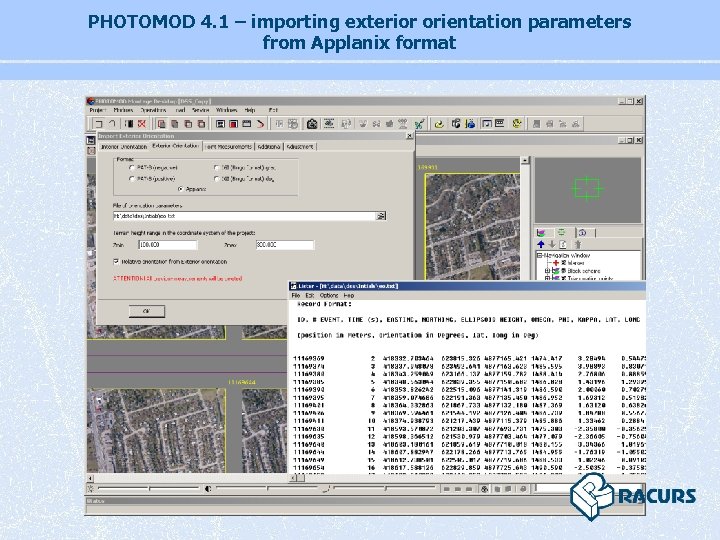This screenshot has width=720, height=540.
Task: Click the blue up arrow in navigation panel
Action: (x=541, y=244)
